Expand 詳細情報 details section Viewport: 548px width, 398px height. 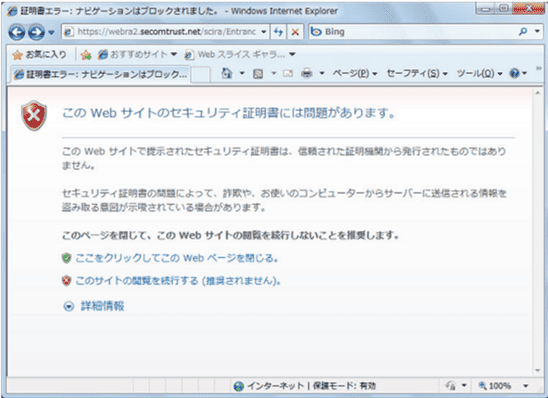click(102, 306)
